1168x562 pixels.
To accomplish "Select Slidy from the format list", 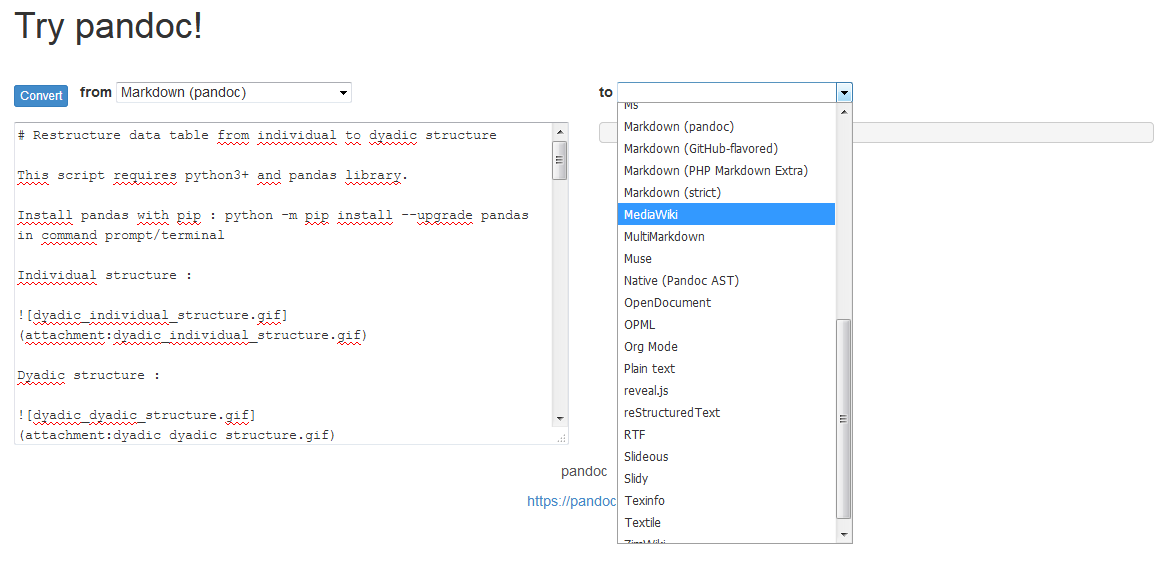I will coord(726,479).
